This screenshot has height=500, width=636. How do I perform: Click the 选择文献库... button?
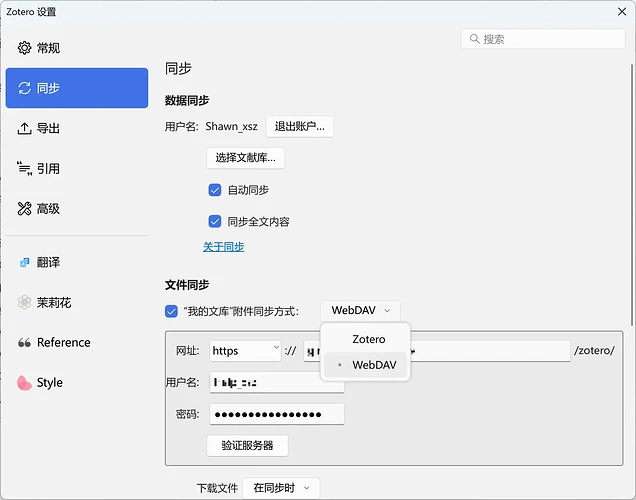coord(245,158)
